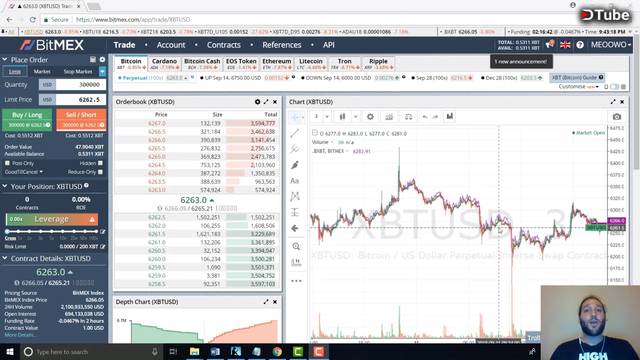The width and height of the screenshot is (640, 360).
Task: Collapse the Your Position section
Action: [5, 186]
